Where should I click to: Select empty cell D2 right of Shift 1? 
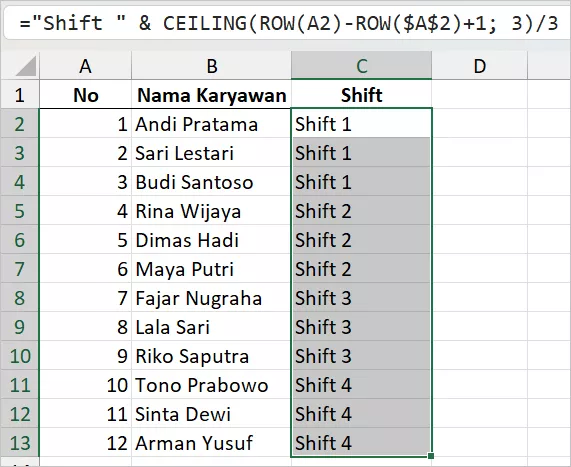tap(480, 124)
